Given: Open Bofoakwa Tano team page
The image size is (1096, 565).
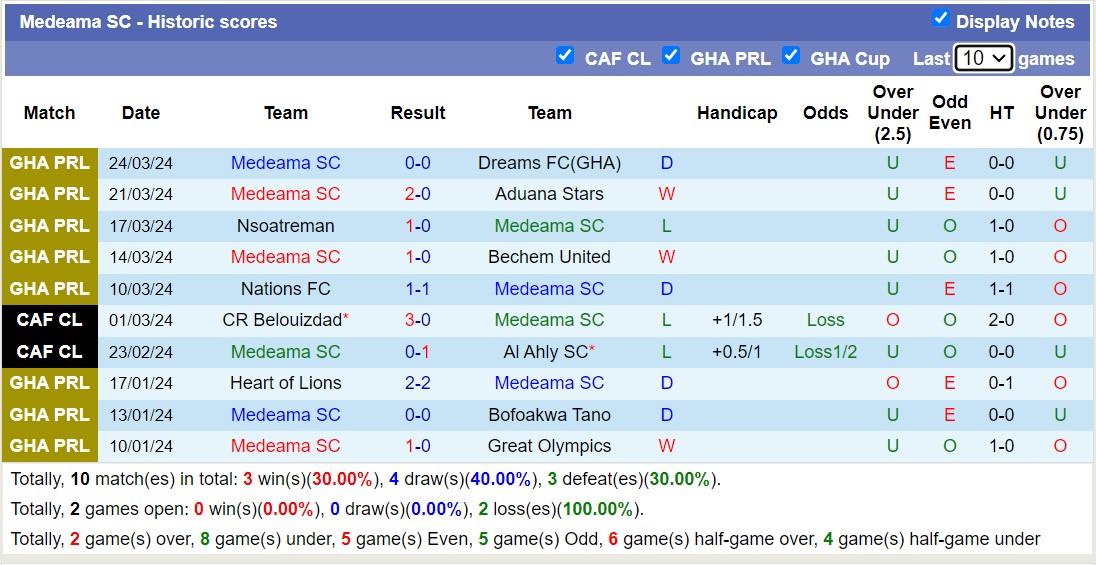Looking at the screenshot, I should point(549,415).
